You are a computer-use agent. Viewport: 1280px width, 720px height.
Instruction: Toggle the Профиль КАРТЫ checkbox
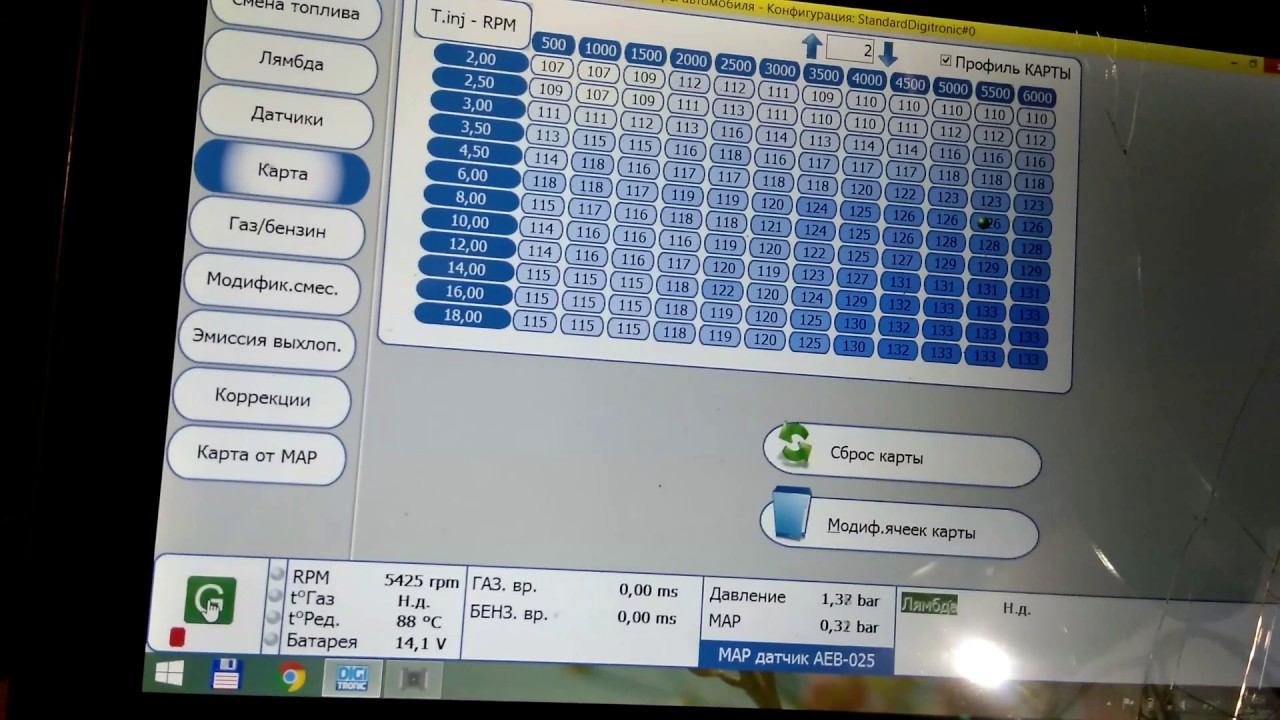tap(946, 62)
